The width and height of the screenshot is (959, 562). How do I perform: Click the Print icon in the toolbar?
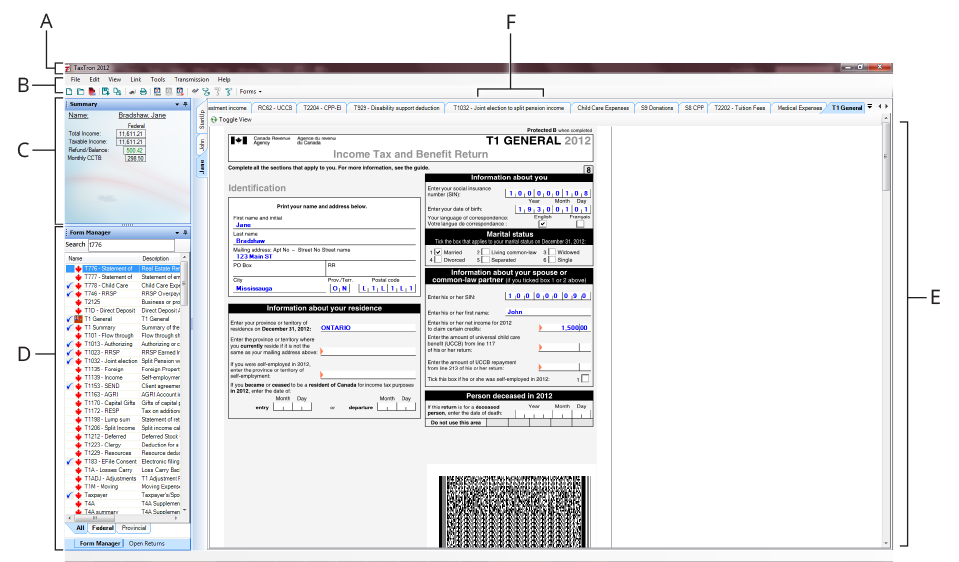(143, 91)
